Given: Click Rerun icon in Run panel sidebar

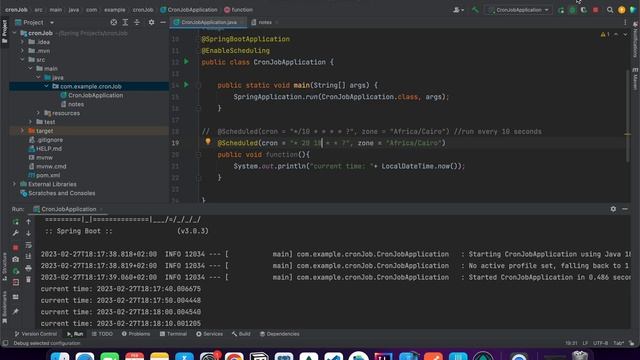Looking at the screenshot, I should tap(16, 222).
